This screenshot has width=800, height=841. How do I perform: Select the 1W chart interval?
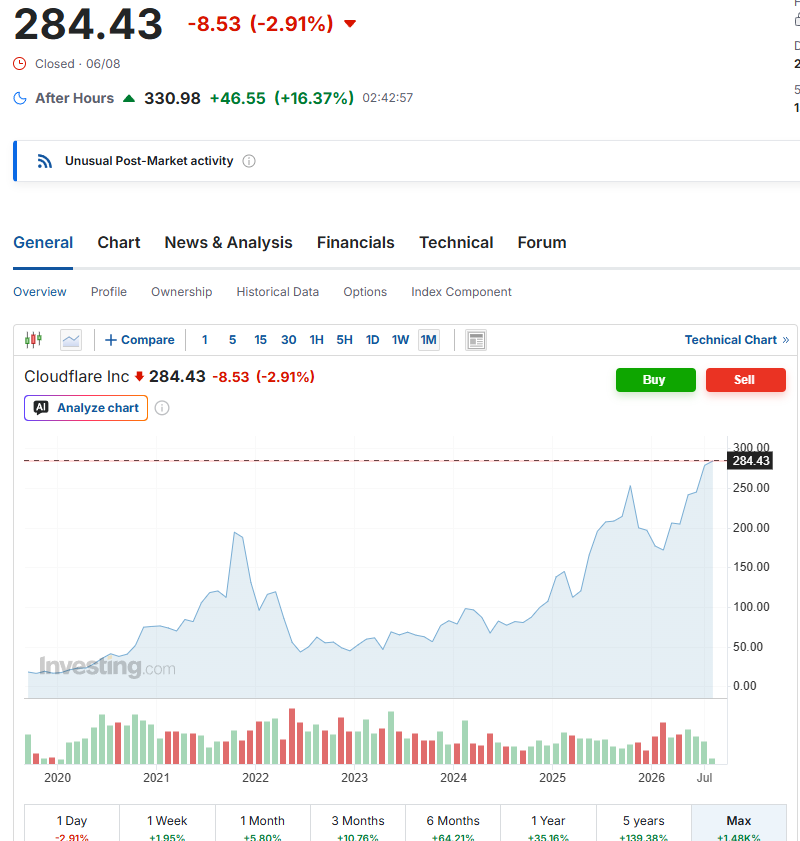pyautogui.click(x=400, y=340)
